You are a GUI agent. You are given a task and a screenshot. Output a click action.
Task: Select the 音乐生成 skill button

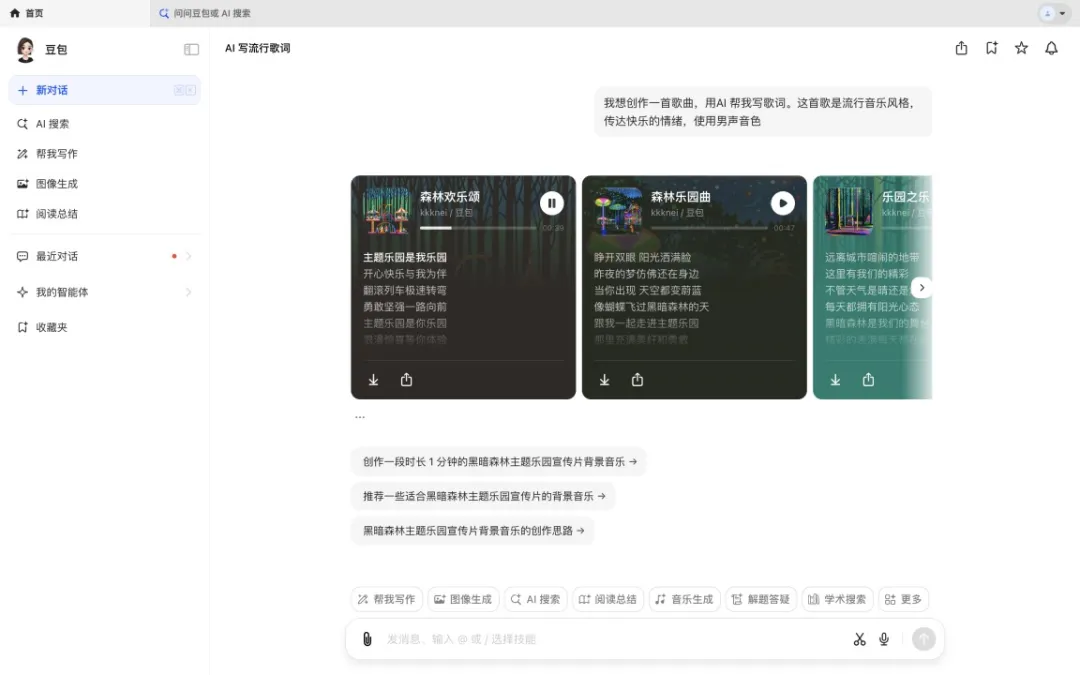(x=684, y=599)
